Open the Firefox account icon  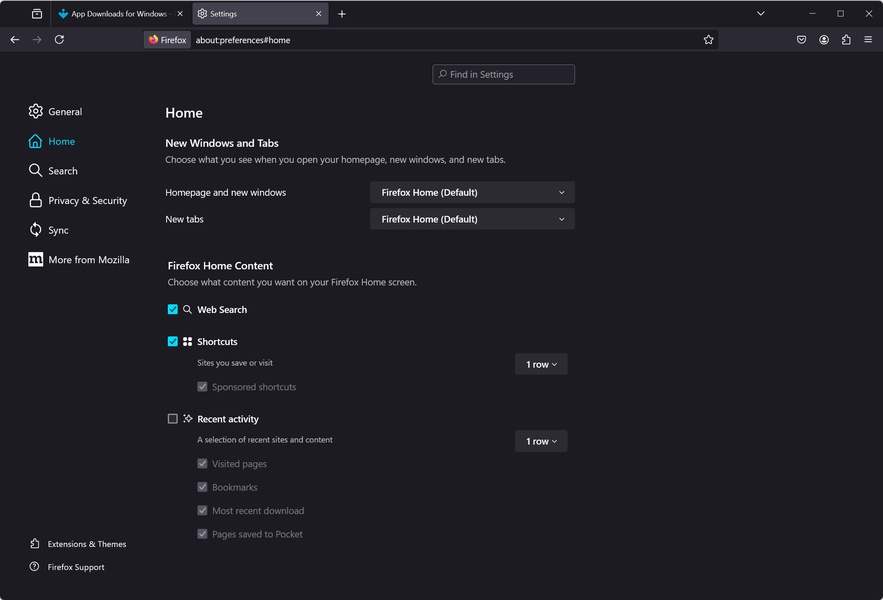coord(824,40)
